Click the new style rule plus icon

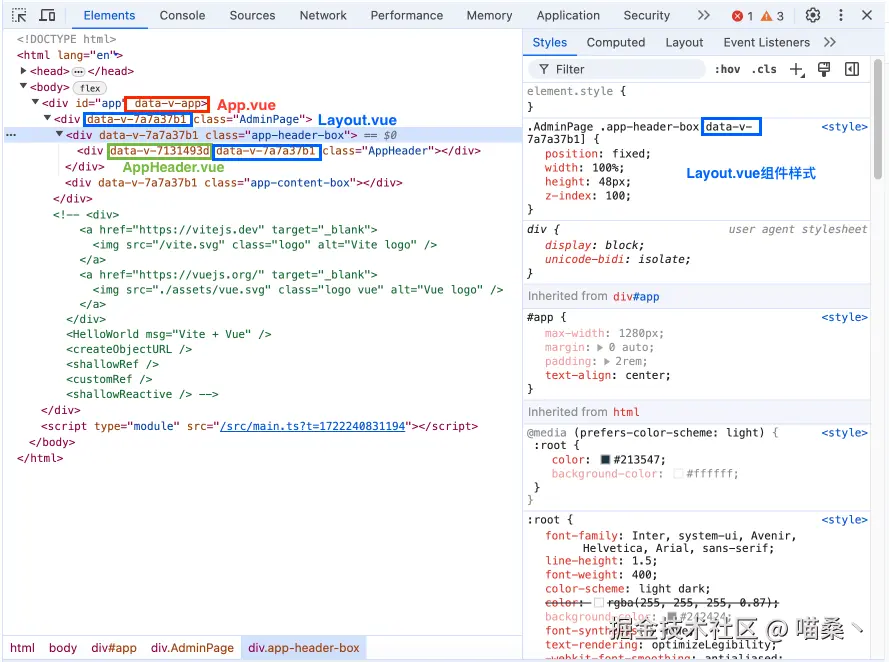coord(797,69)
